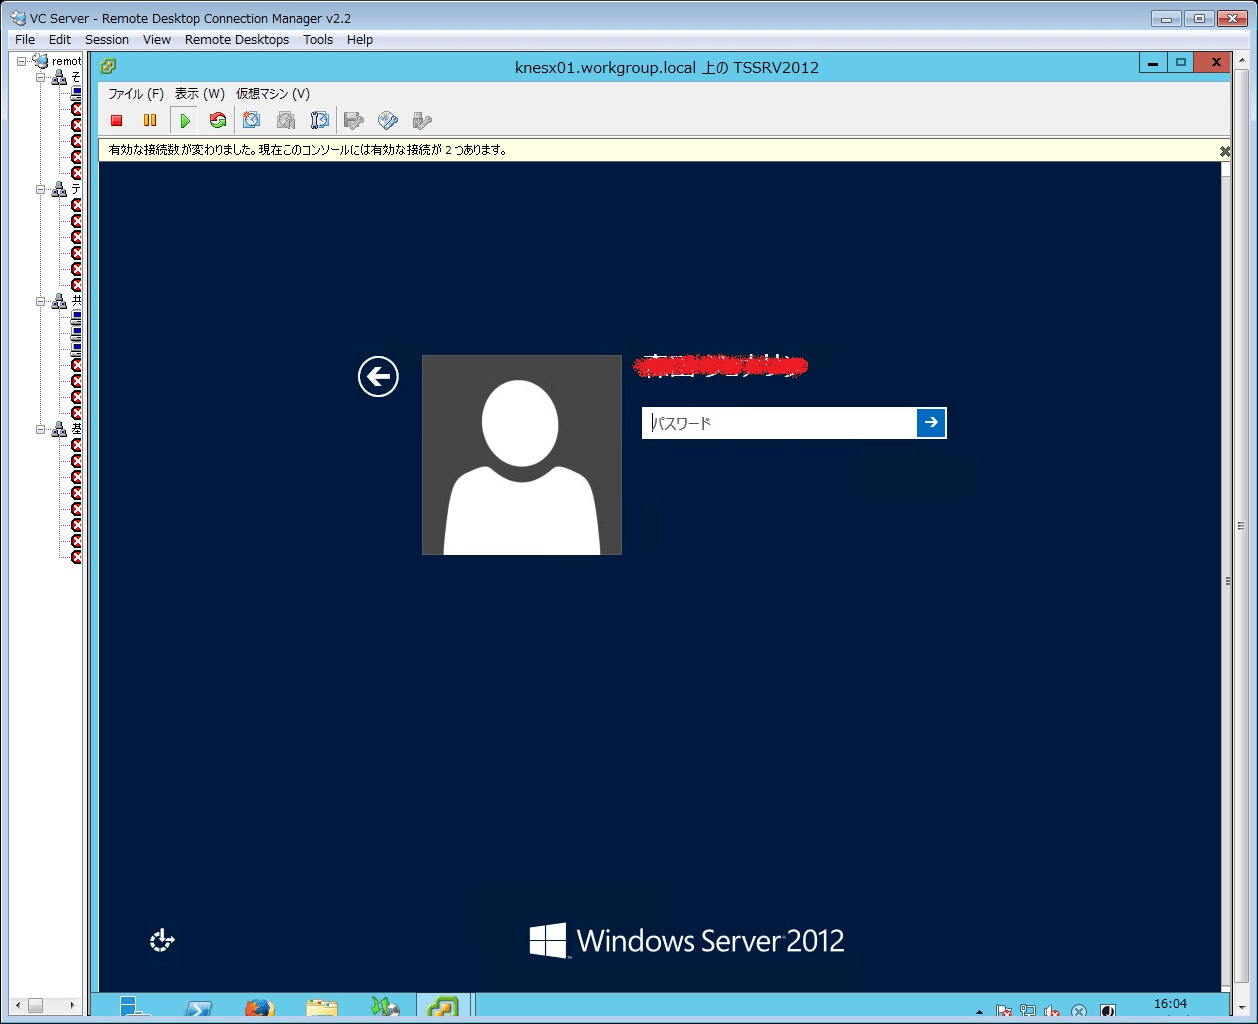Click the USB device connect icon
Viewport: 1258px width, 1024px height.
click(x=422, y=121)
